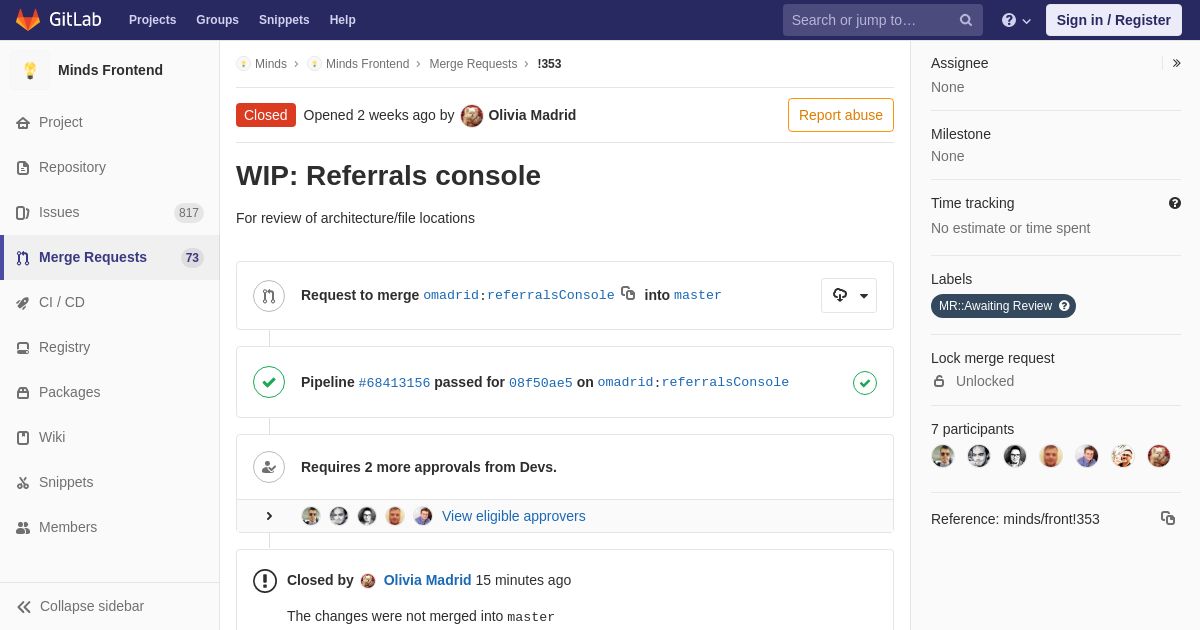The image size is (1200, 630).
Task: Click the Report abuse button
Action: (840, 115)
